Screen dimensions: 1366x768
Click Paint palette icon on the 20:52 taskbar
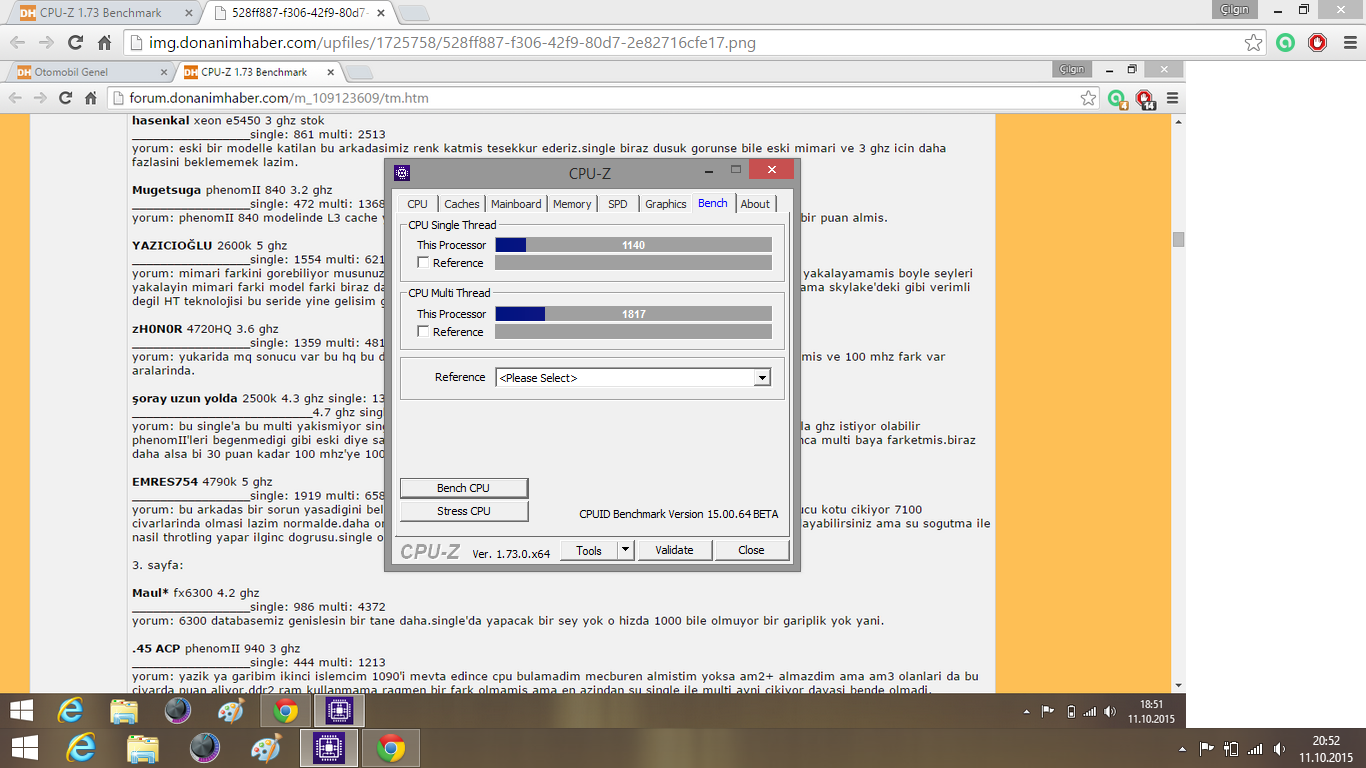tap(266, 748)
